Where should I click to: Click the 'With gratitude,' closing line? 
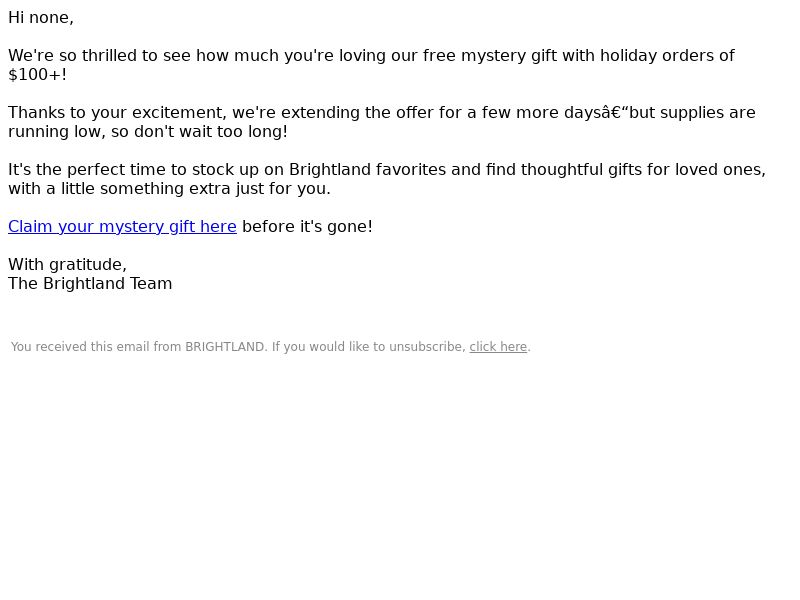[67, 264]
